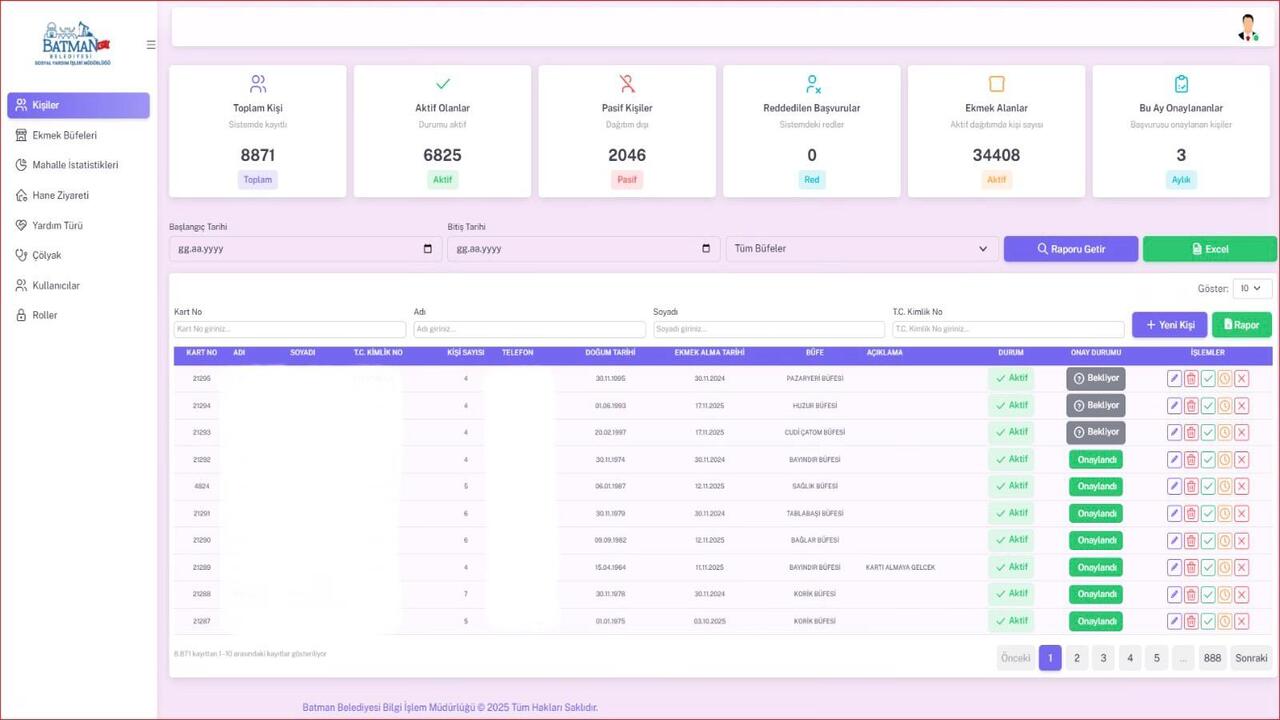
Task: Expand the Tüm Büfeler dropdown
Action: pos(862,249)
